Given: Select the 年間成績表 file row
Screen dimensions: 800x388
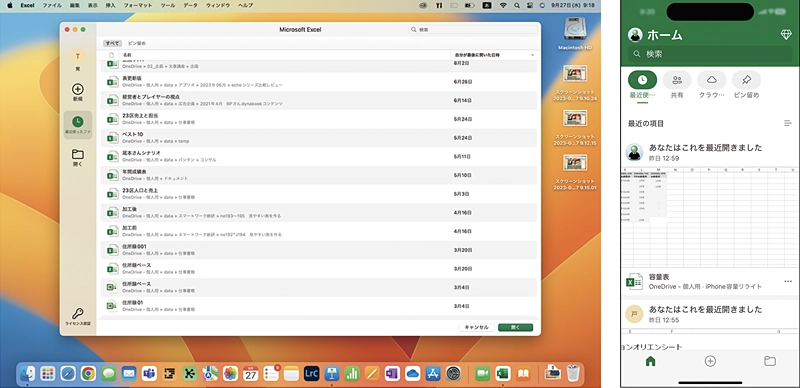Looking at the screenshot, I should tap(319, 175).
